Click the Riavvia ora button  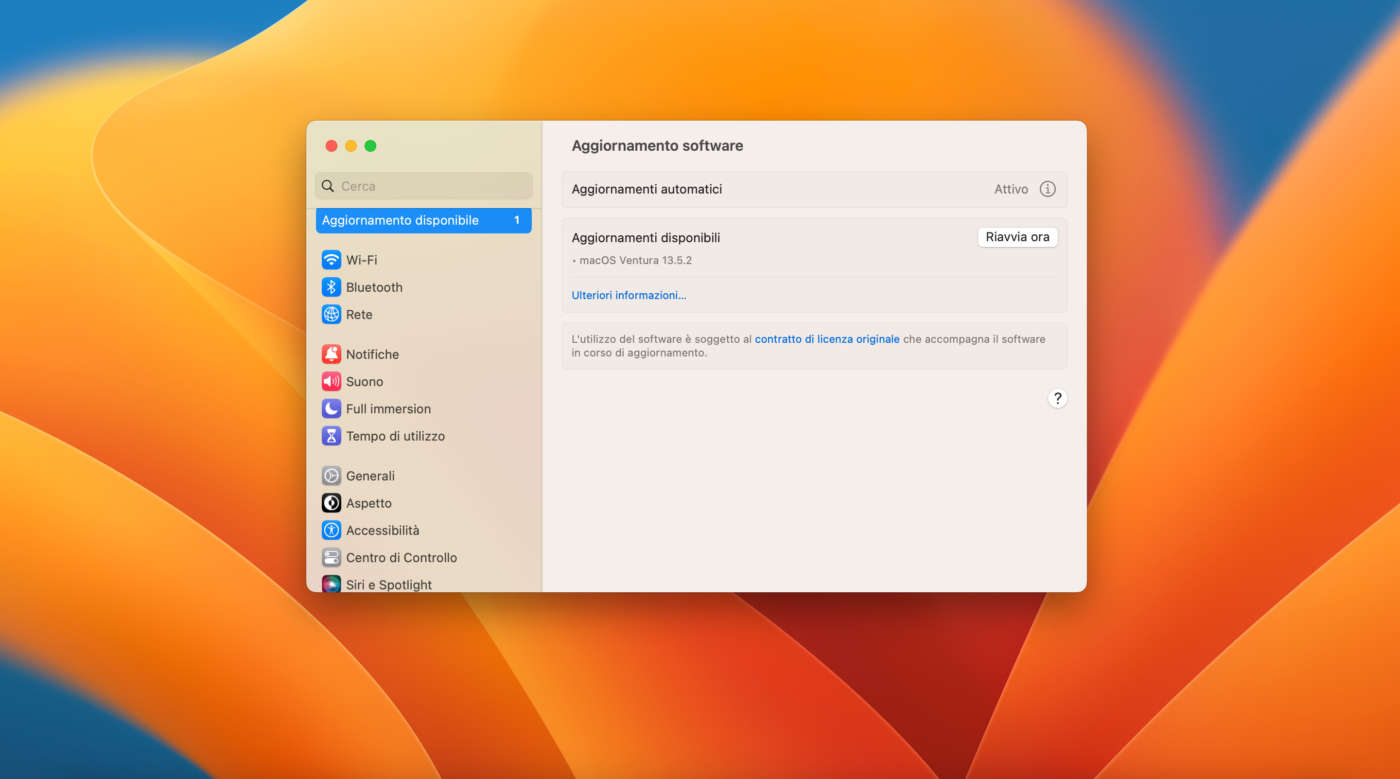(x=1017, y=237)
